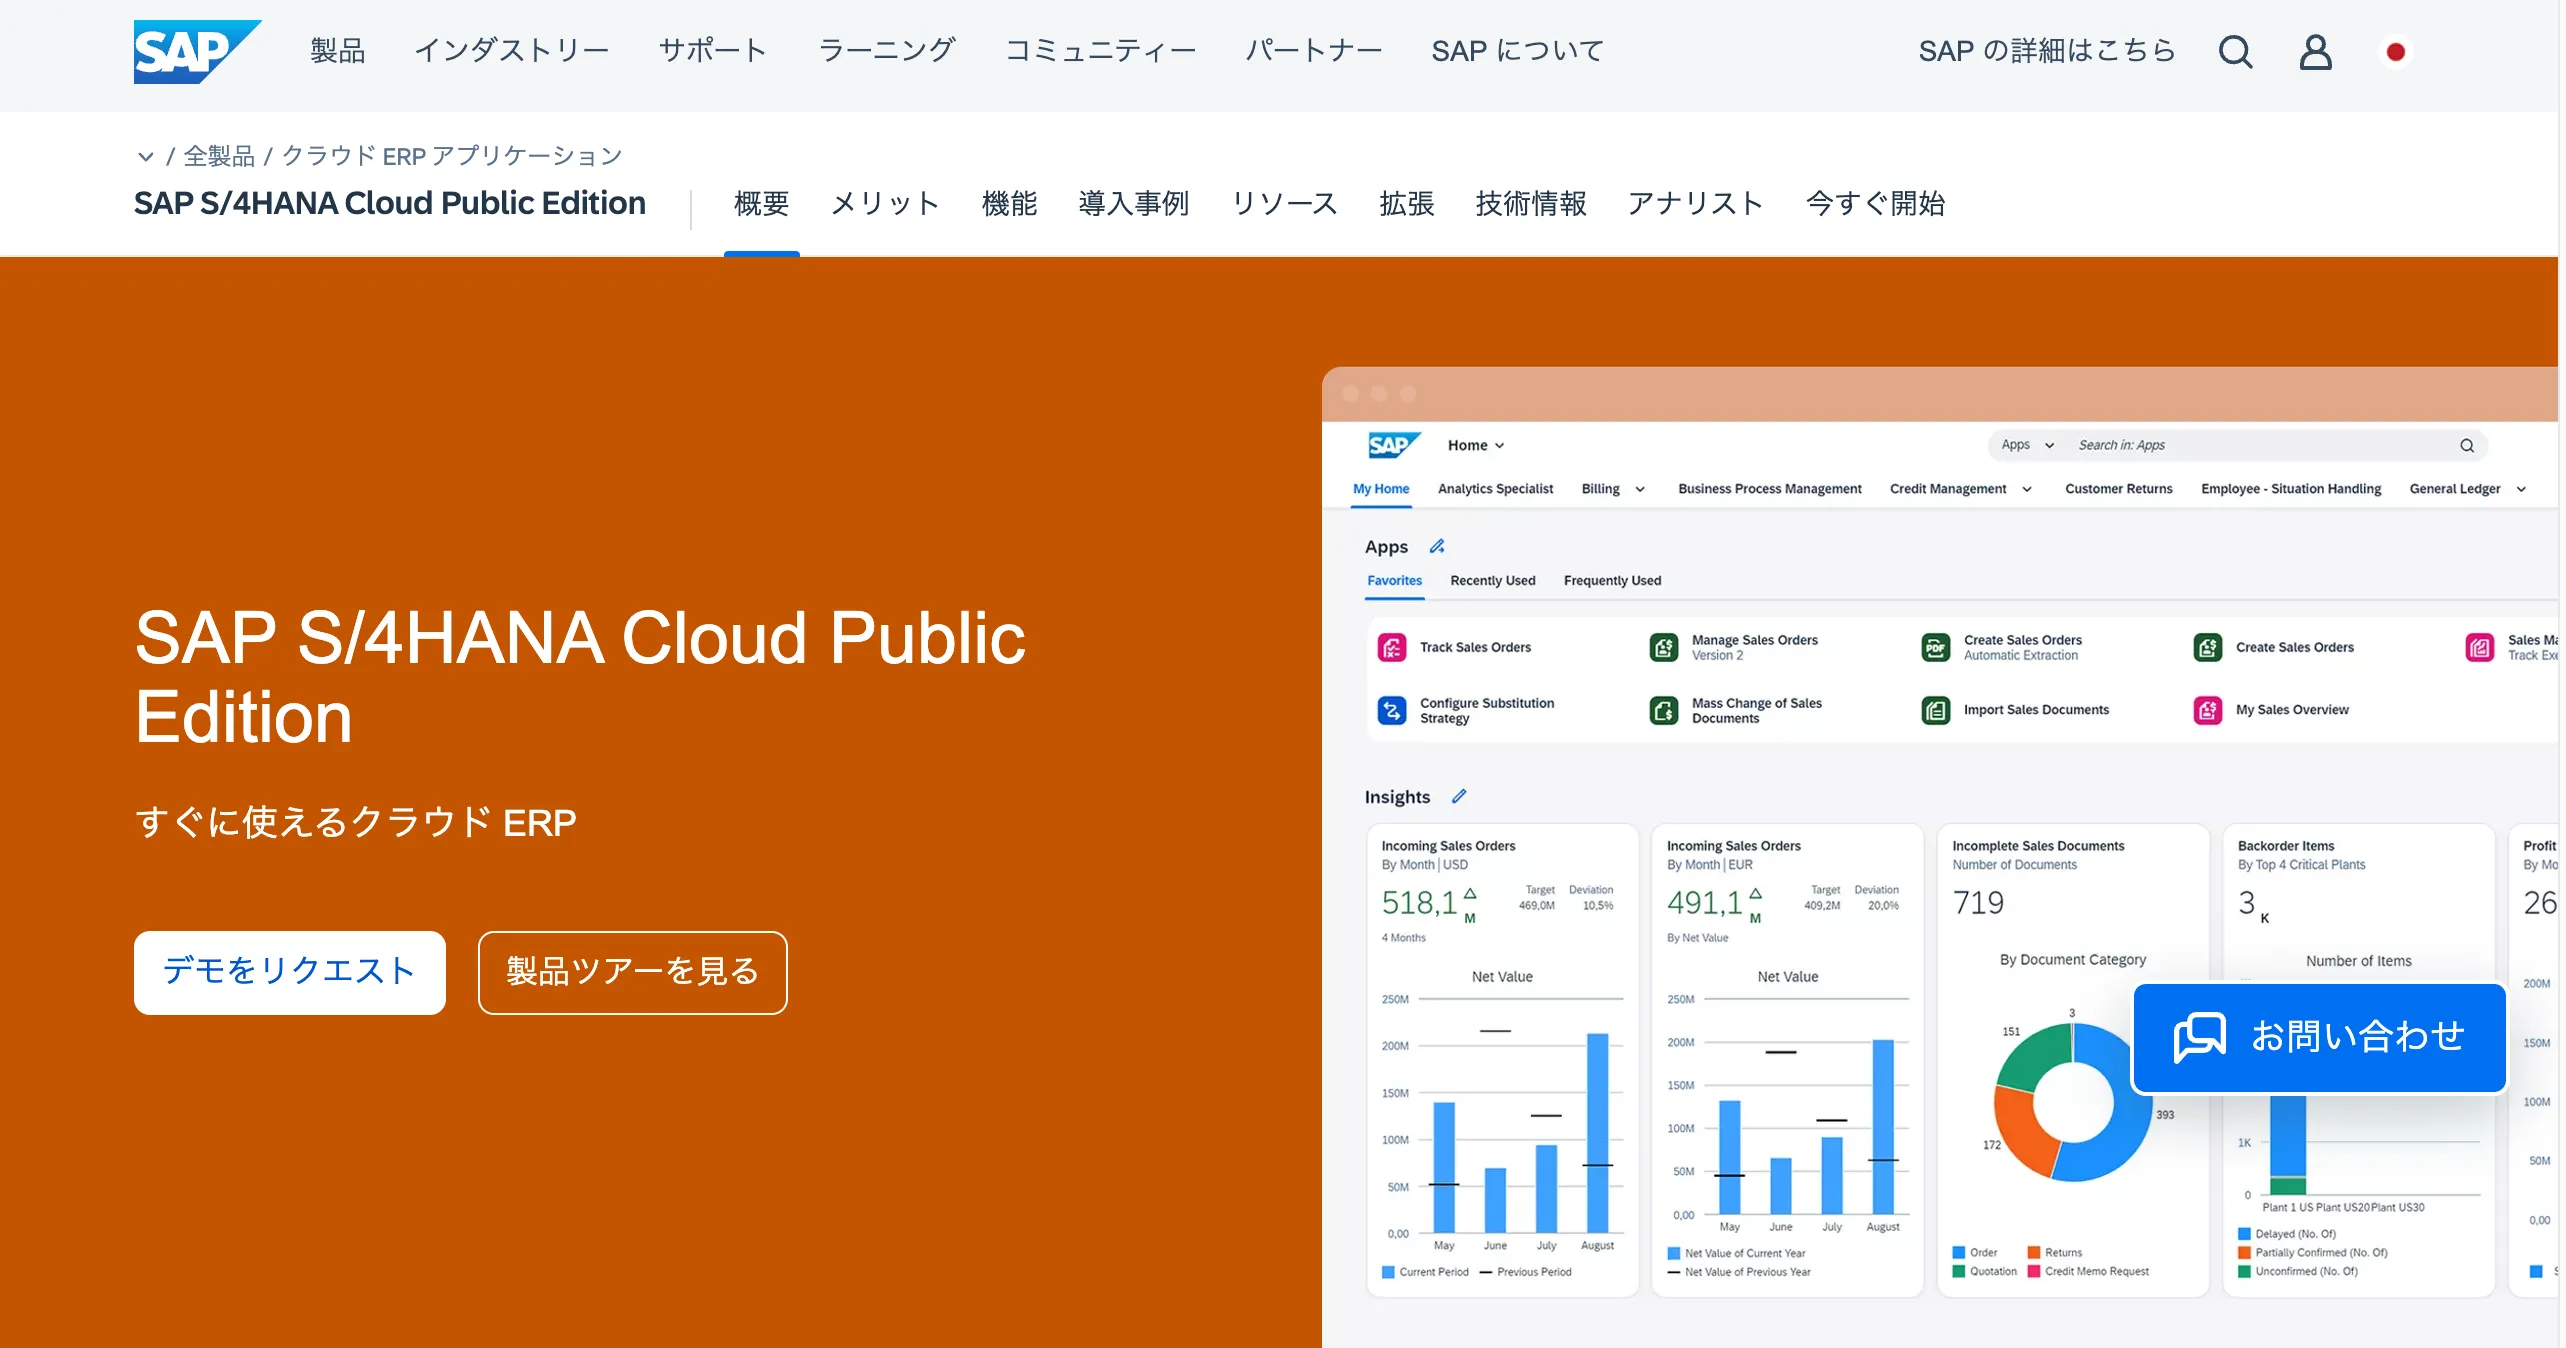Viewport: 2566px width, 1348px height.
Task: Click the Backorder Items card title
Action: click(x=2285, y=846)
